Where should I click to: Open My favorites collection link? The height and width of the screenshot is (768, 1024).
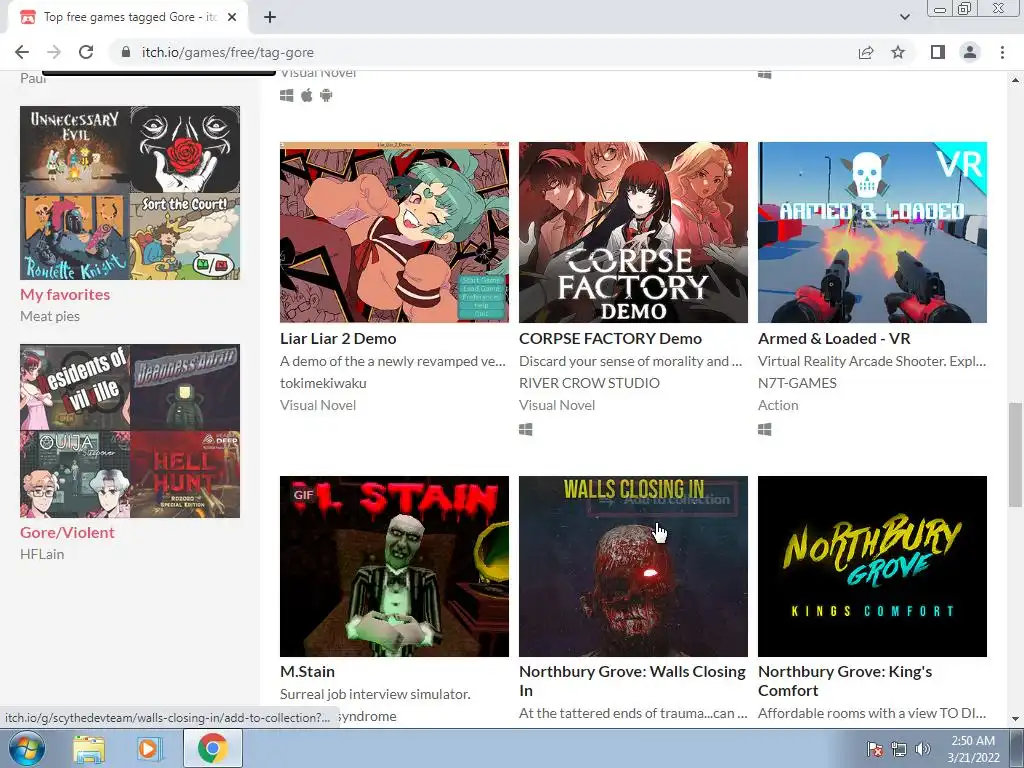pos(65,295)
